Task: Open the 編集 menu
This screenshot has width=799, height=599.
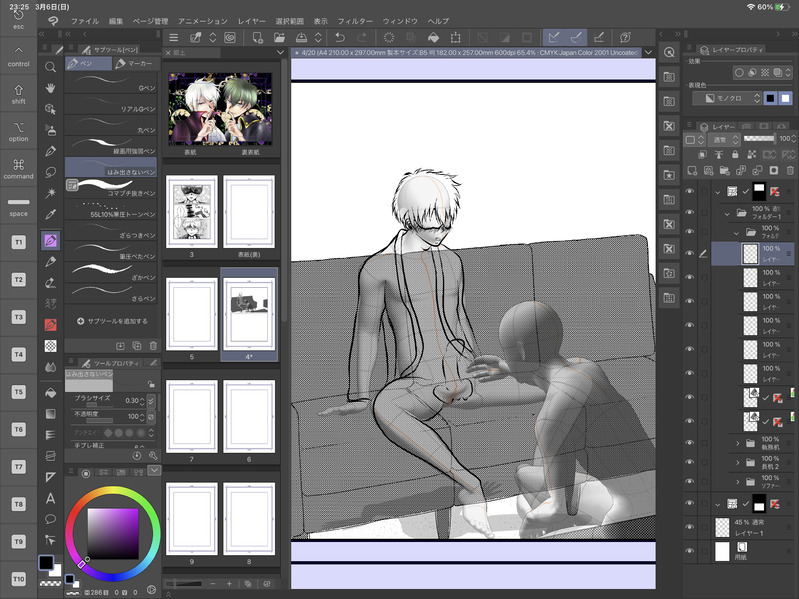Action: tap(116, 21)
